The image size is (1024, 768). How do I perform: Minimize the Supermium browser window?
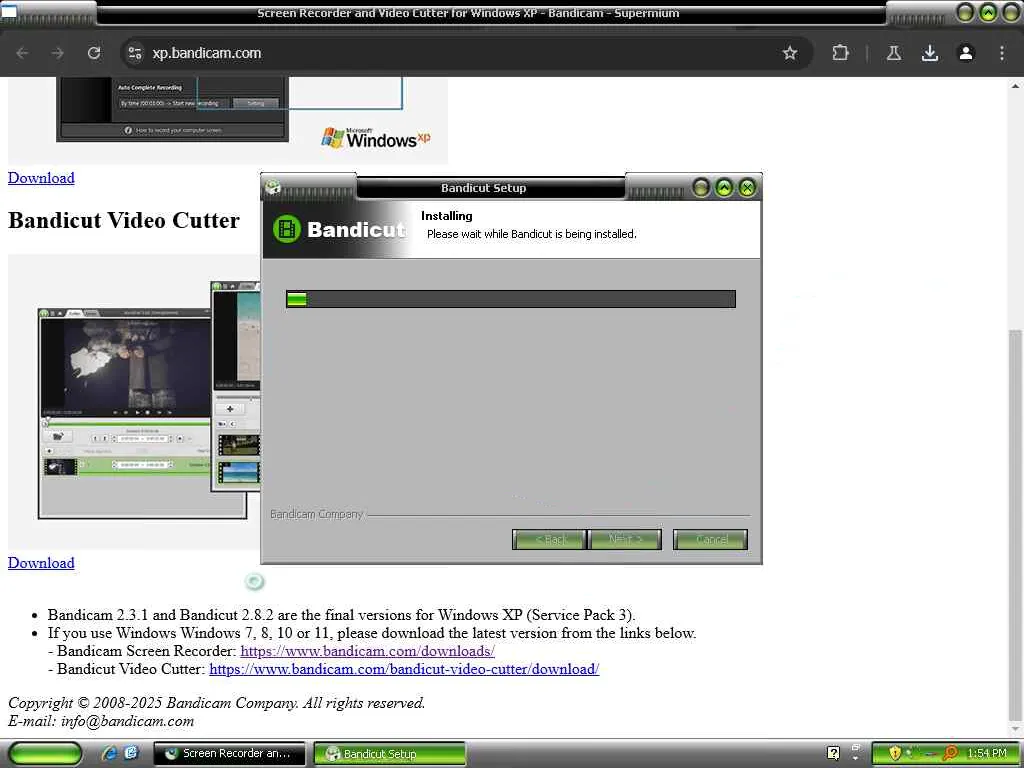click(965, 12)
